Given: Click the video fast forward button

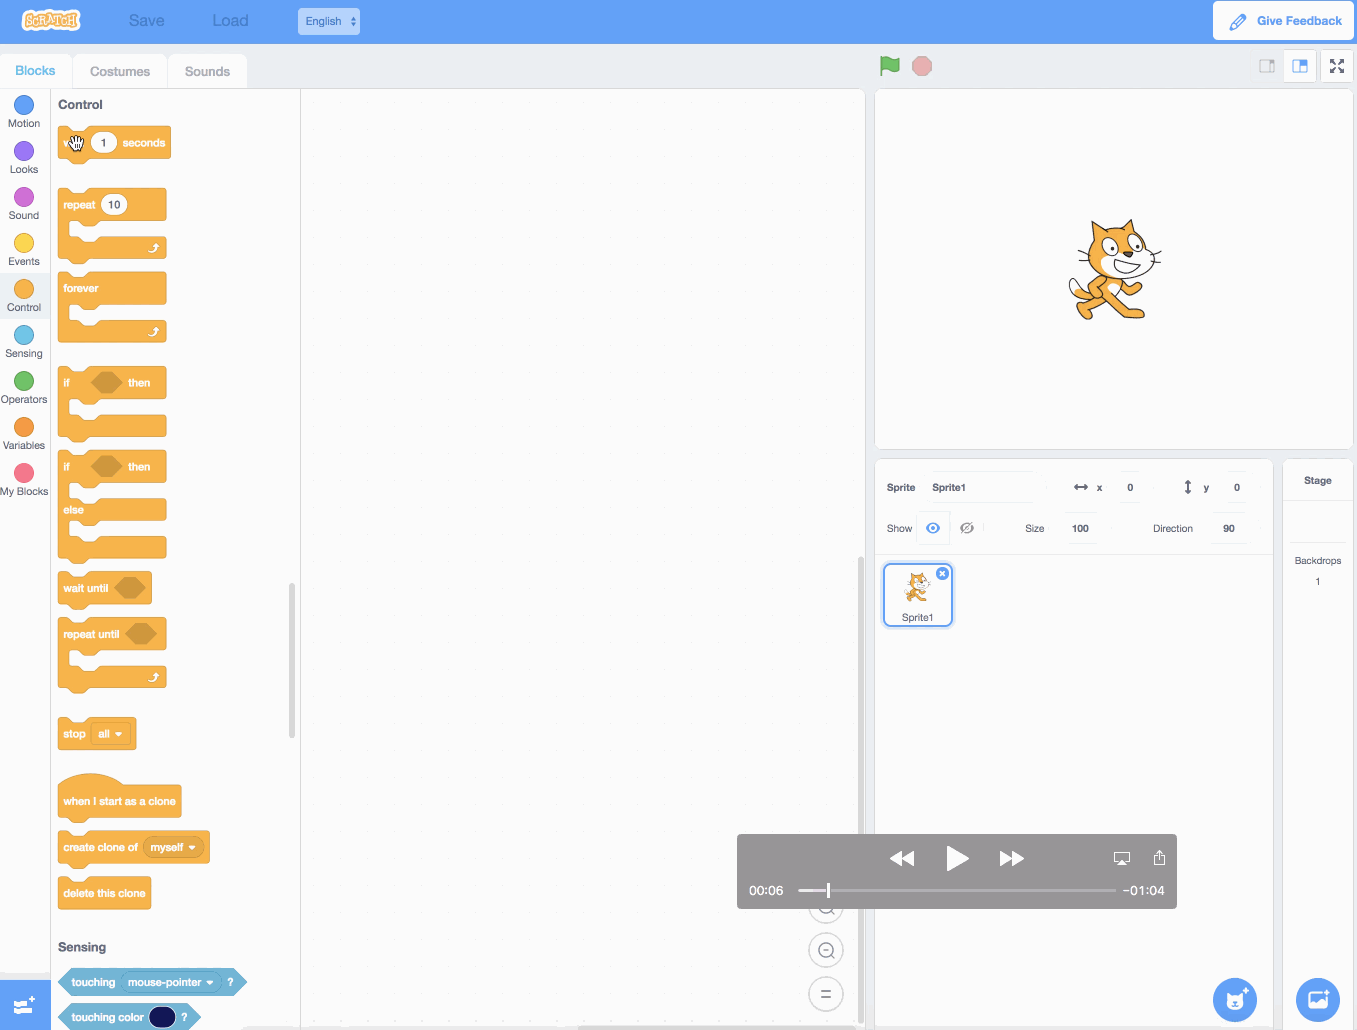Looking at the screenshot, I should pyautogui.click(x=1012, y=858).
